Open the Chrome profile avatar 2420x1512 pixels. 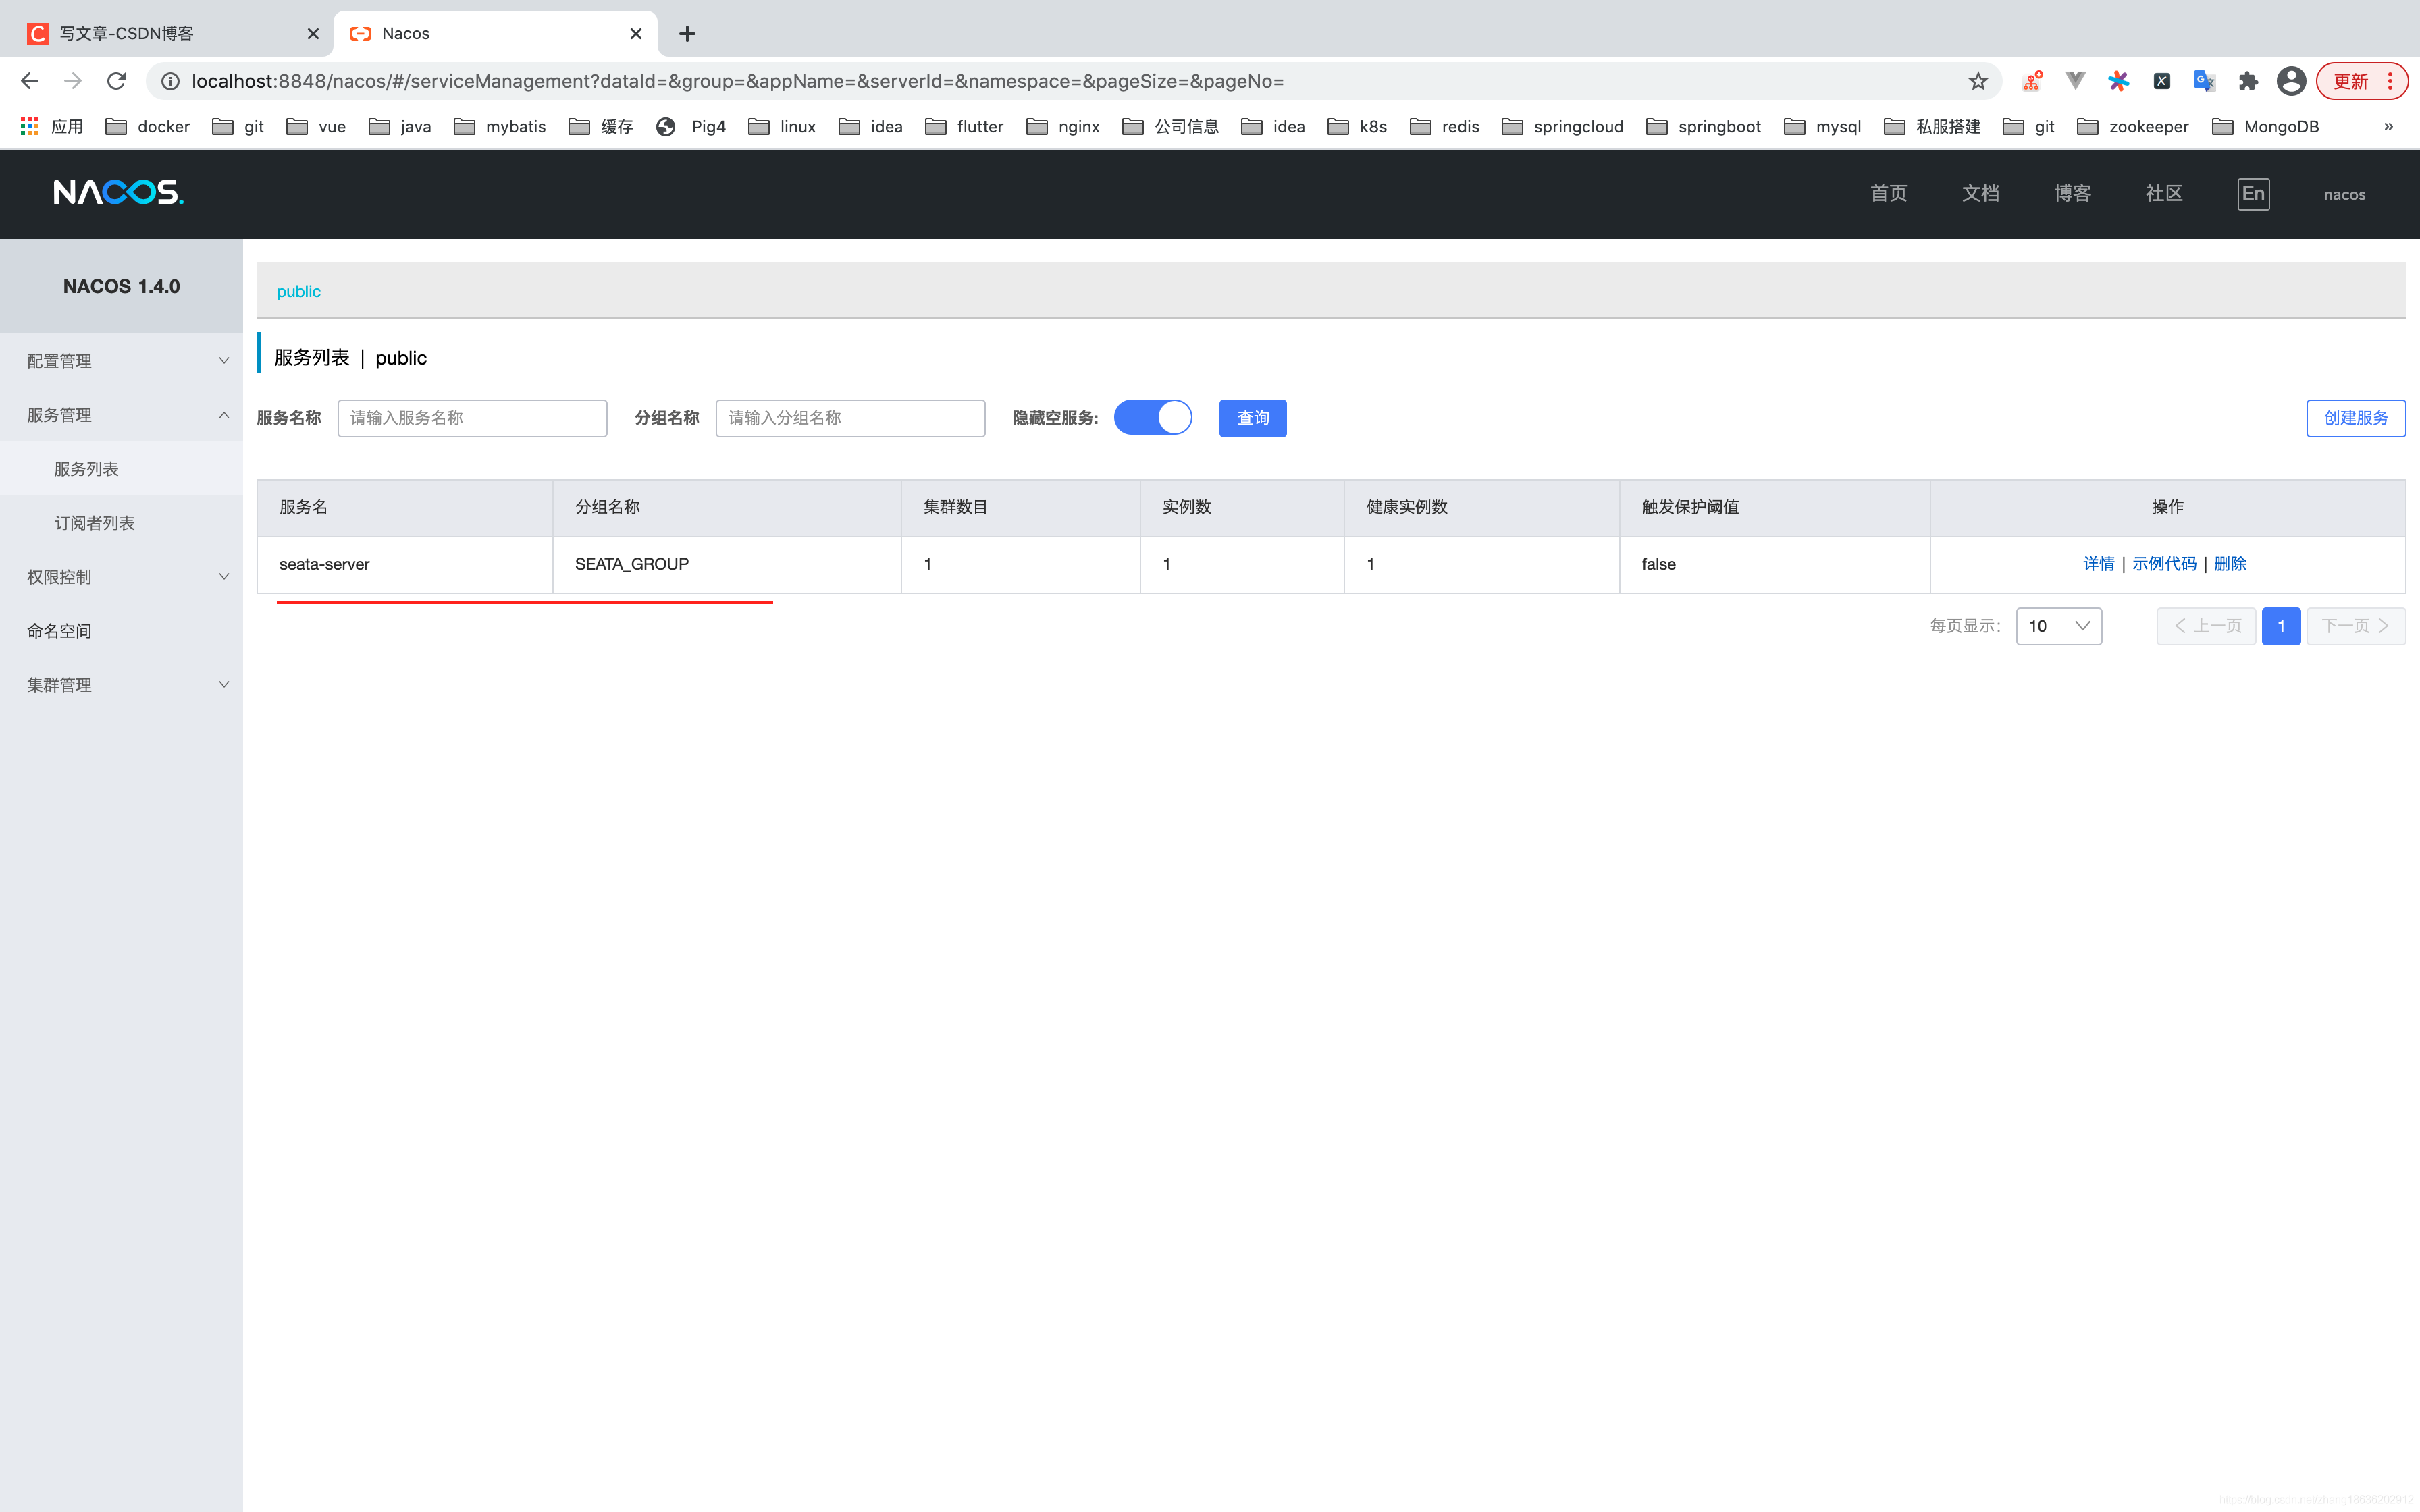coord(2291,81)
